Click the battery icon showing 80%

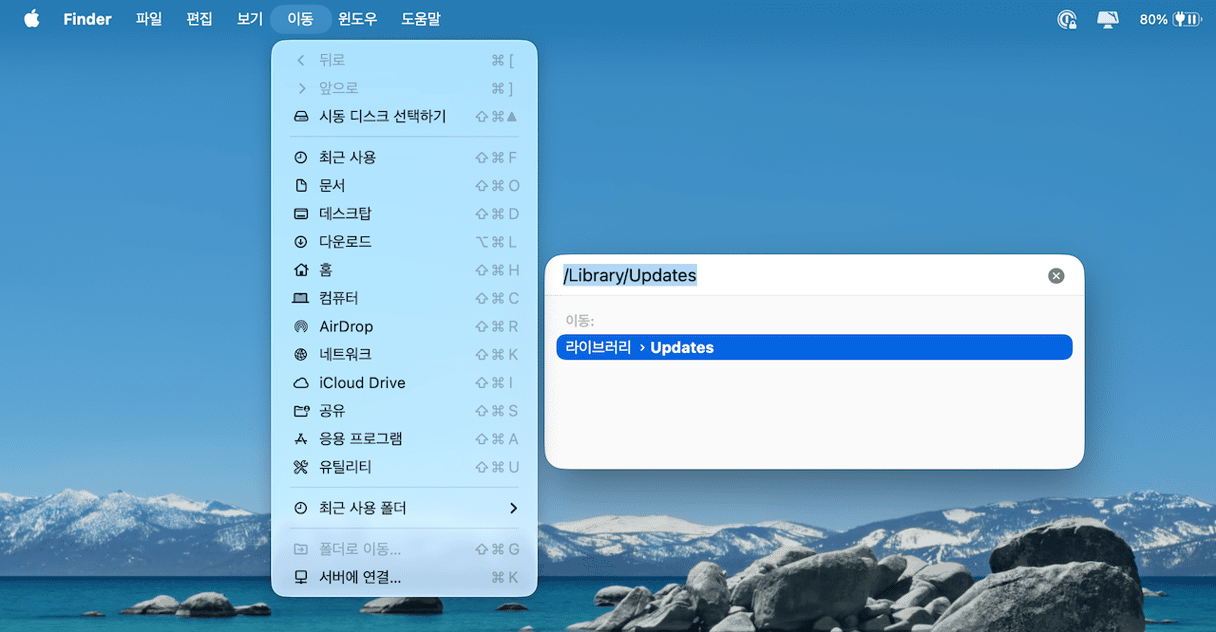pyautogui.click(x=1180, y=18)
